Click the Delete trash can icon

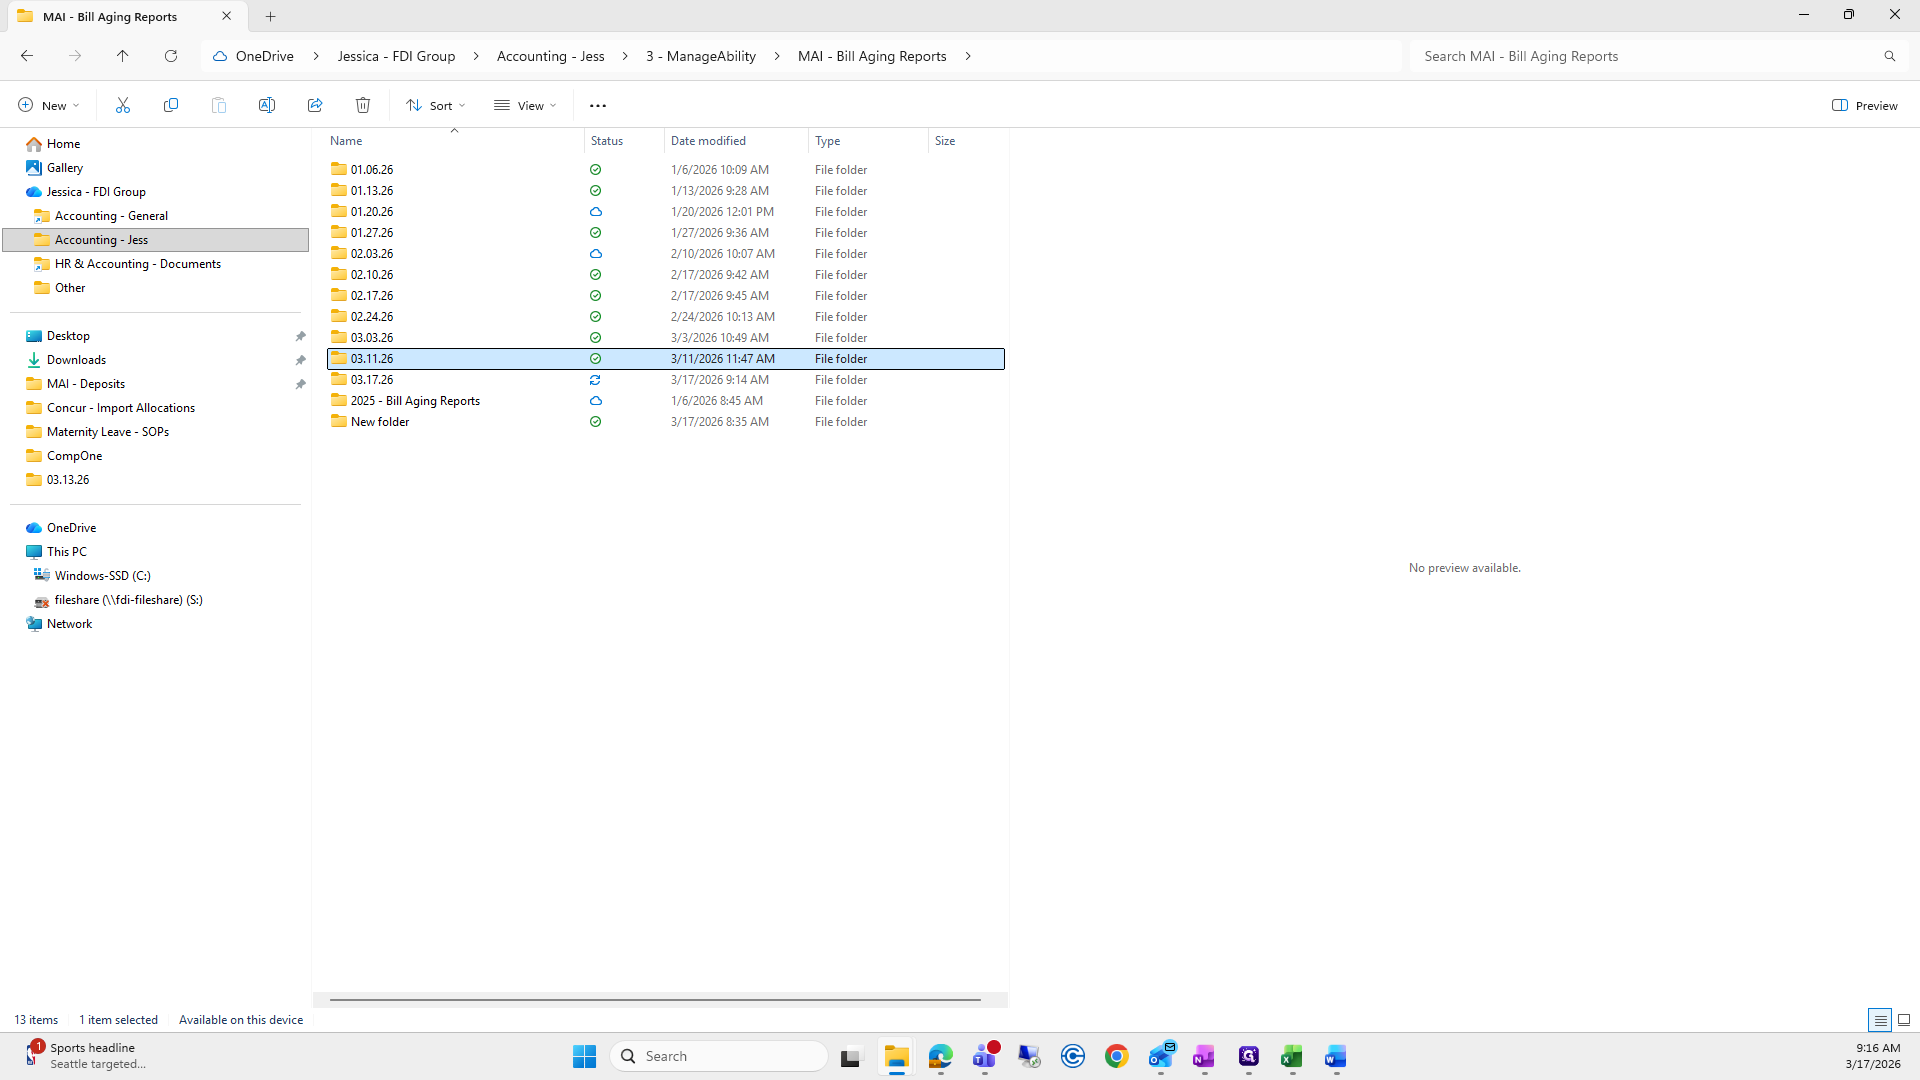point(363,105)
